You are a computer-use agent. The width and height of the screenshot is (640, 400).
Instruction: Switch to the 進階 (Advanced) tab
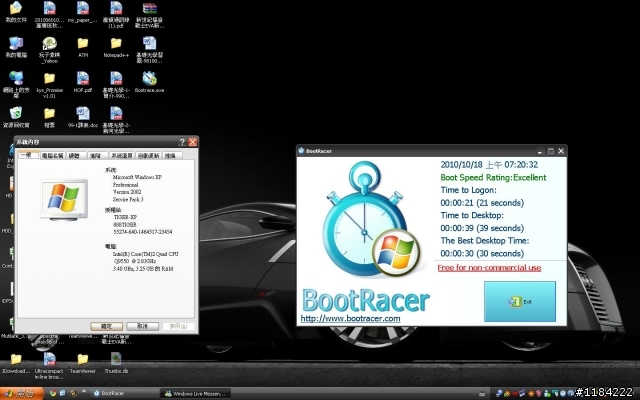[x=96, y=156]
